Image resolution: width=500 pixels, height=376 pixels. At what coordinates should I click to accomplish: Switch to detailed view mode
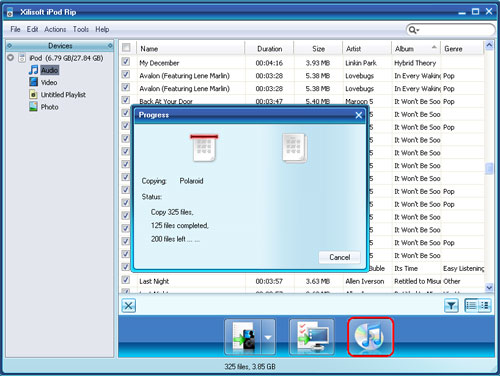[x=484, y=305]
